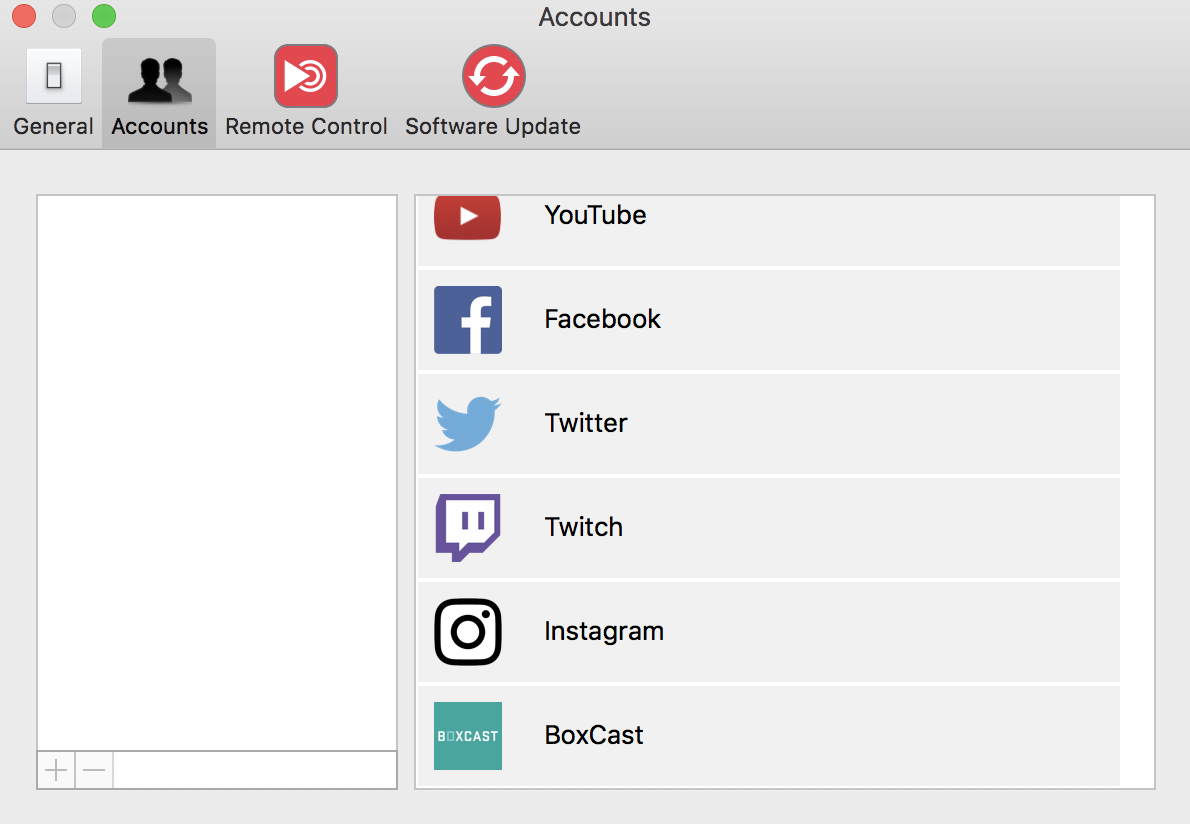The image size is (1190, 824).
Task: Switch to the General tab label
Action: 53,127
